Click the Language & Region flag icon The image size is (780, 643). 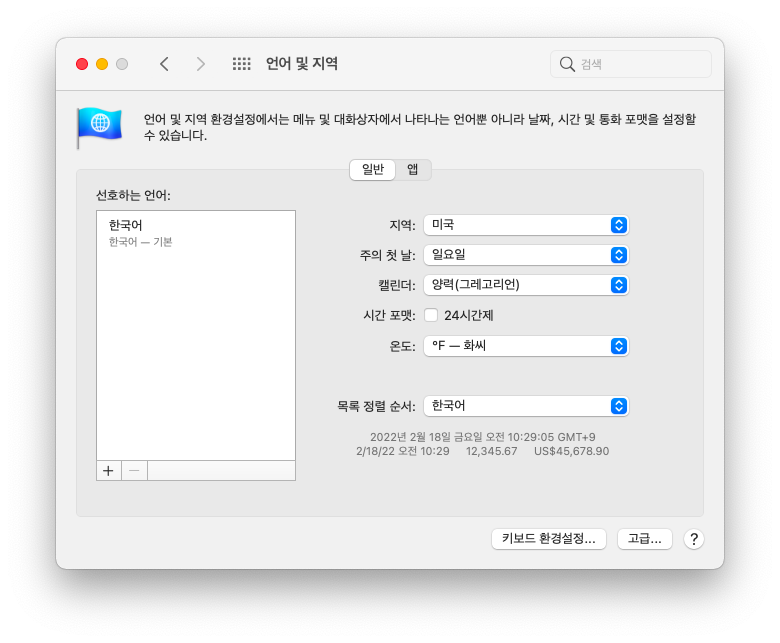click(99, 127)
